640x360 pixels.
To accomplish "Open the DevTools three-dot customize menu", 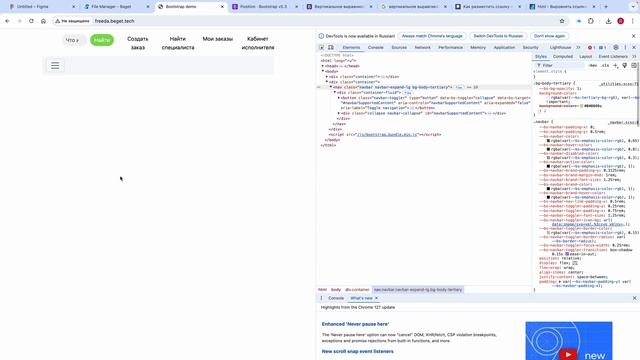I will [625, 48].
